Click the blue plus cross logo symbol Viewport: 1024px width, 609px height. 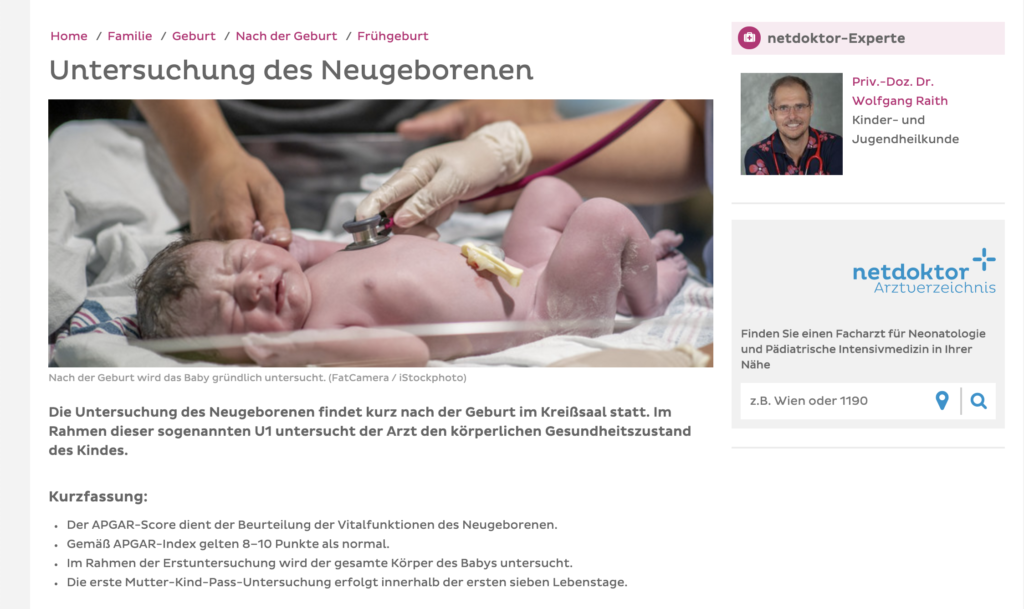[984, 259]
